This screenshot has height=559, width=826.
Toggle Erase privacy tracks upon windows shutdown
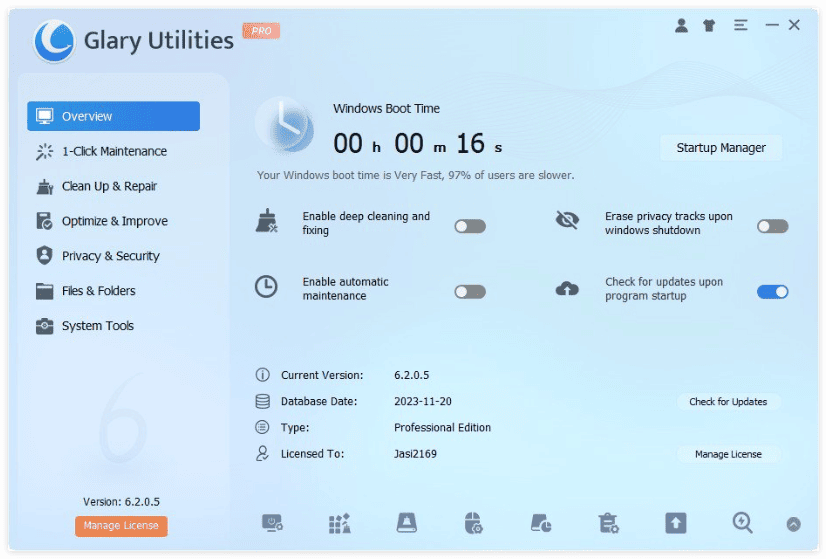[772, 227]
